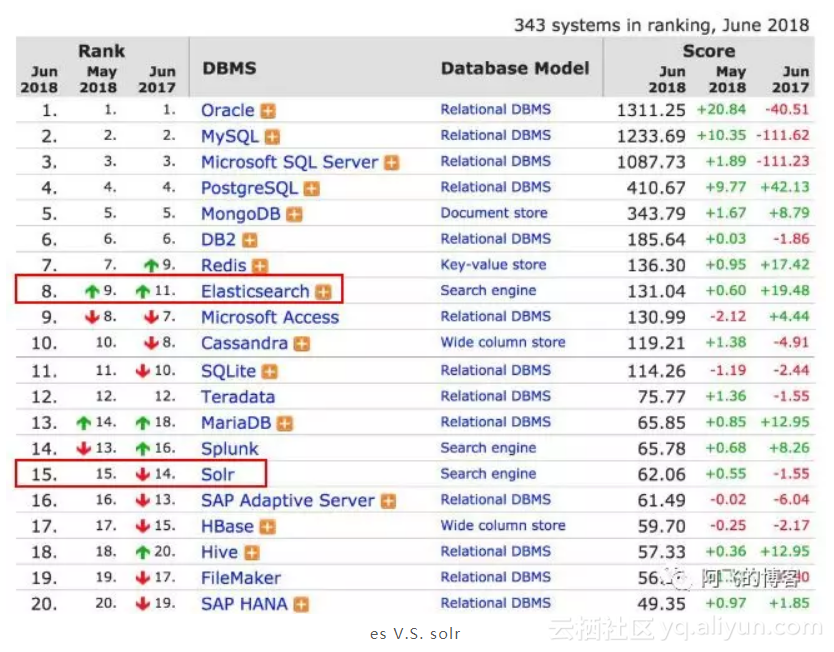Open the SAP Adaptive Server link
Viewport: 834px width, 652px height.
[x=288, y=500]
